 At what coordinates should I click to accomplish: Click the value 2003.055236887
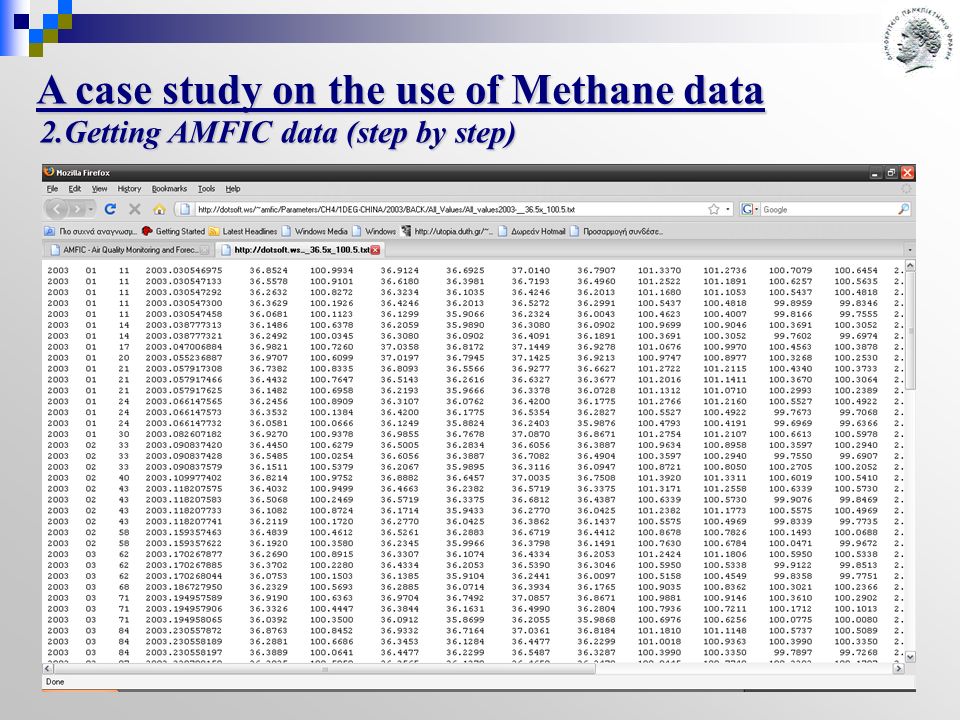[184, 358]
